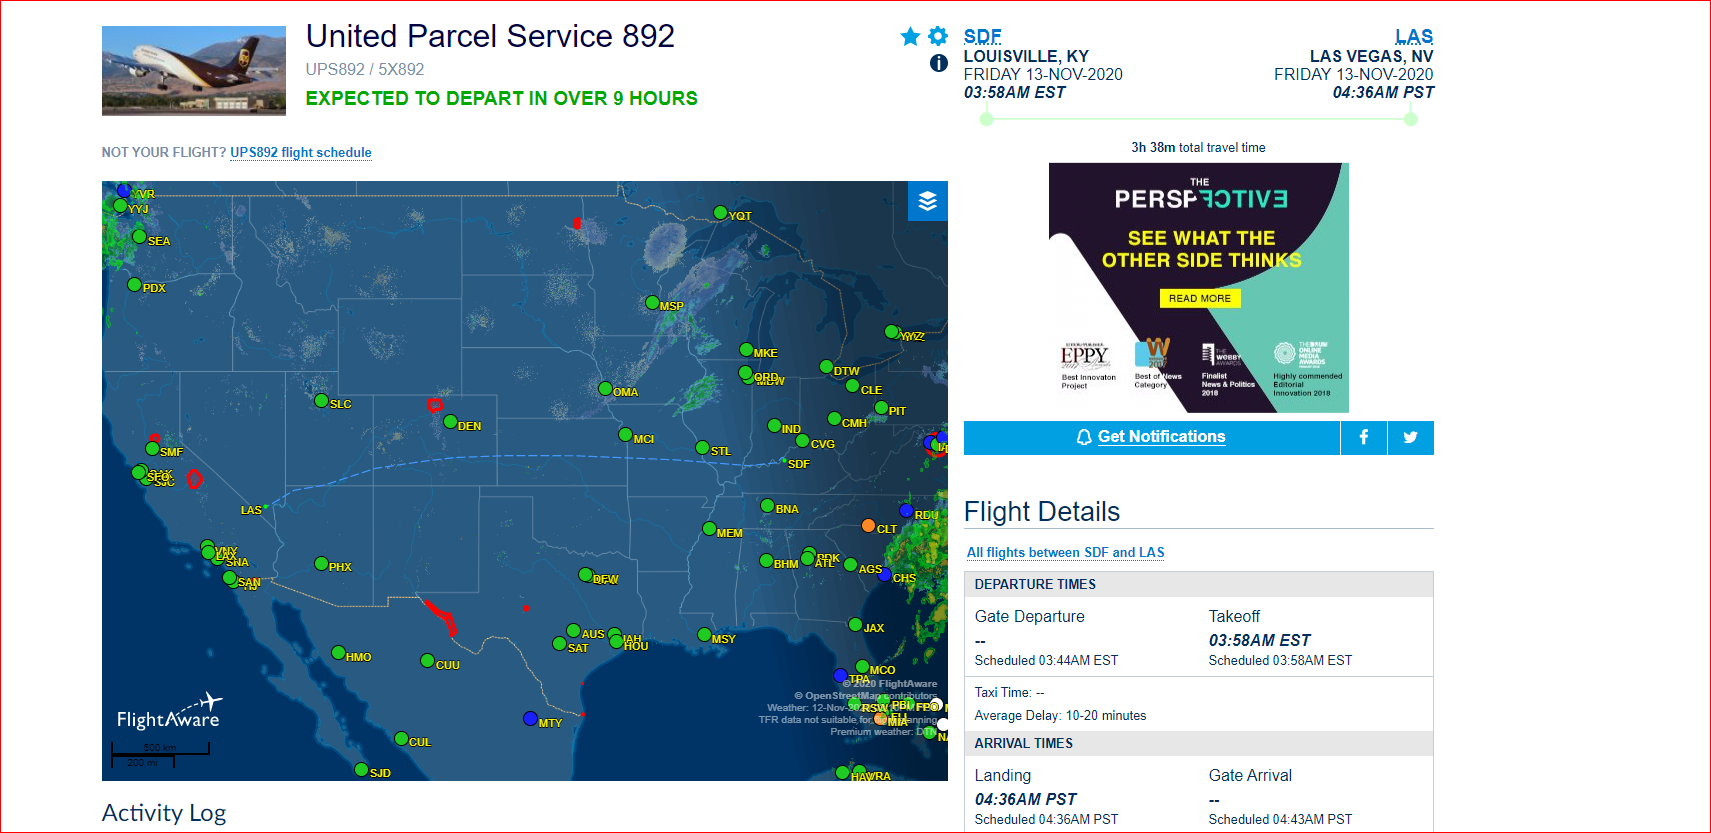Click the Phoenix PHX airport marker

tap(321, 564)
